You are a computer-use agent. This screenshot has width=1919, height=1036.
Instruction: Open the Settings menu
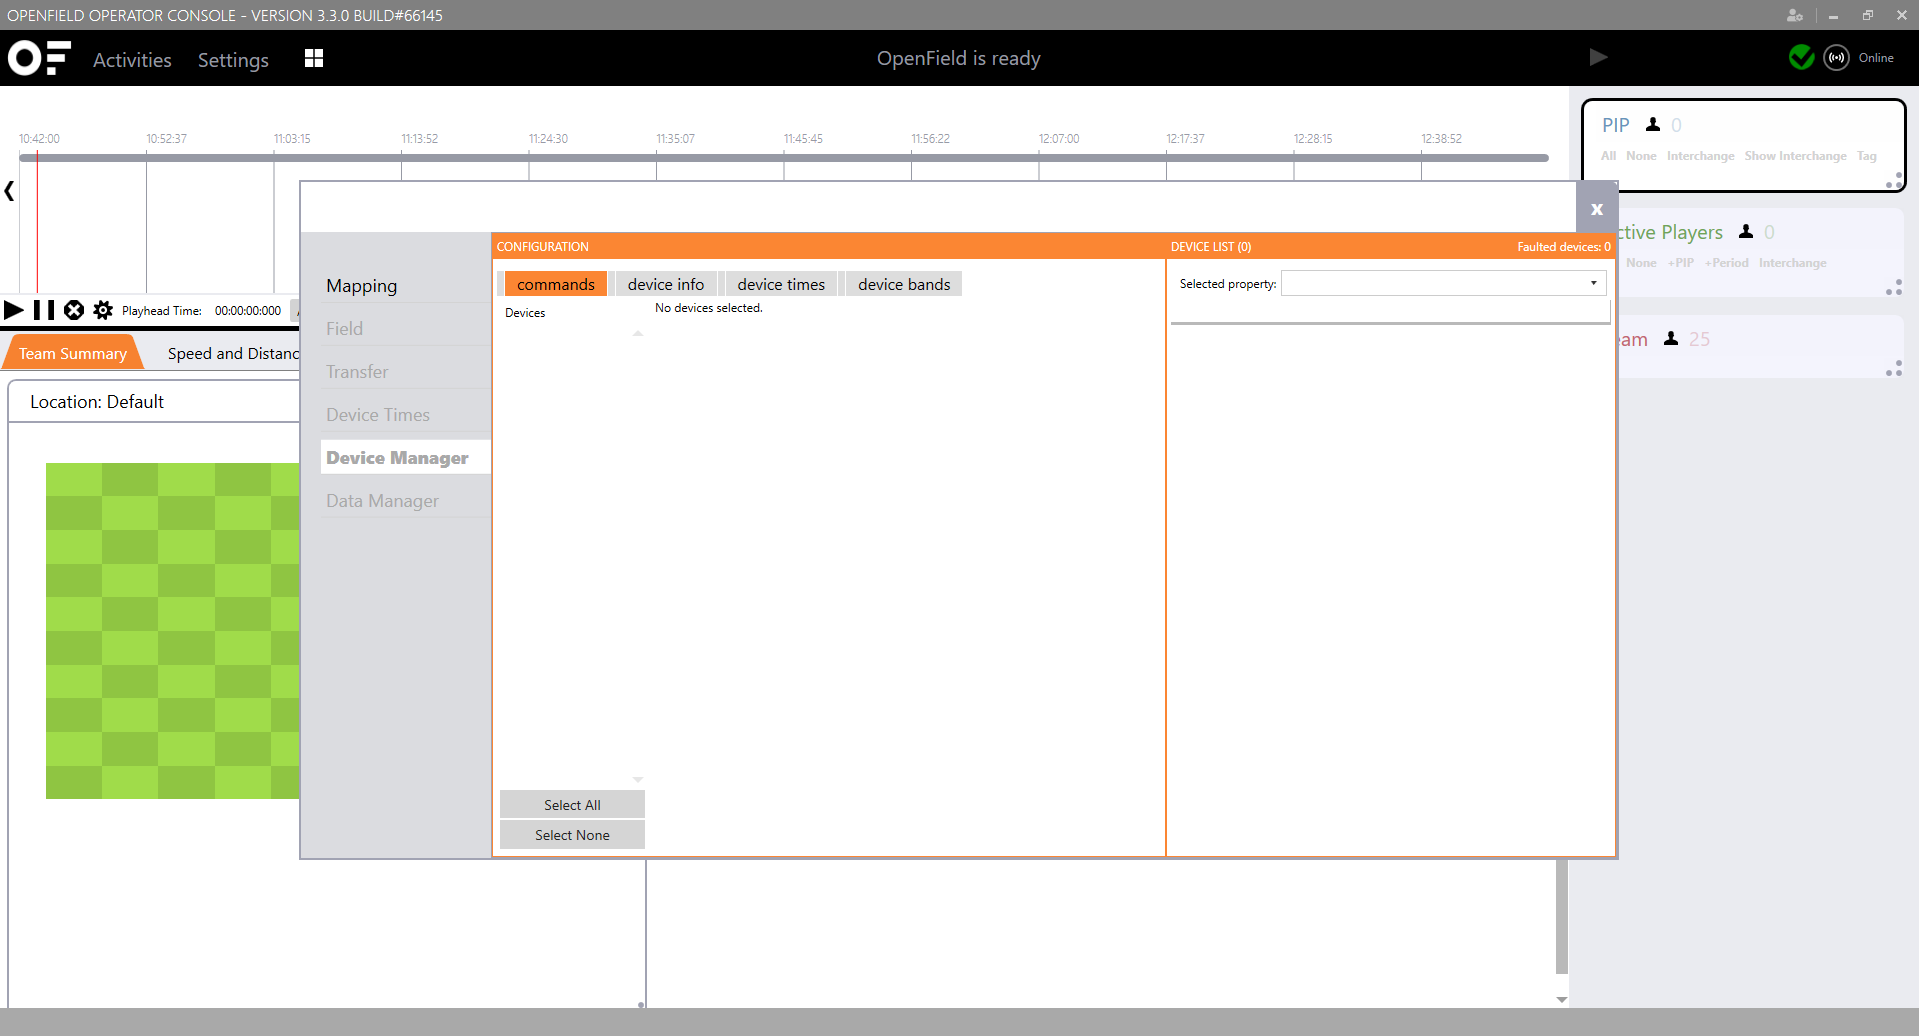pyautogui.click(x=233, y=60)
